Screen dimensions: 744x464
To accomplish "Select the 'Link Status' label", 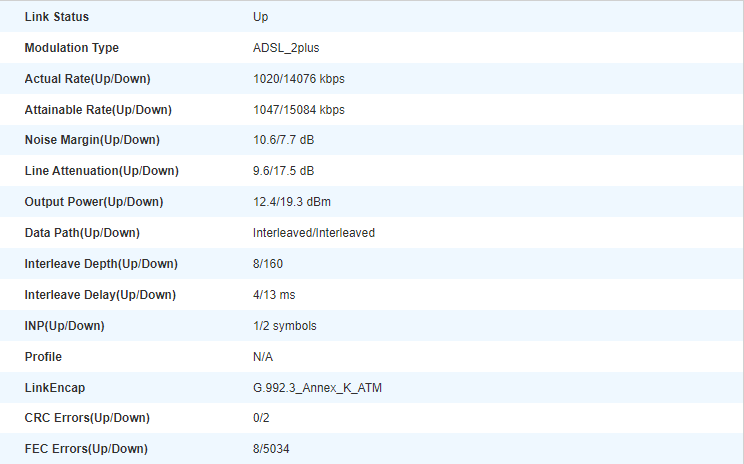I will tap(56, 17).
